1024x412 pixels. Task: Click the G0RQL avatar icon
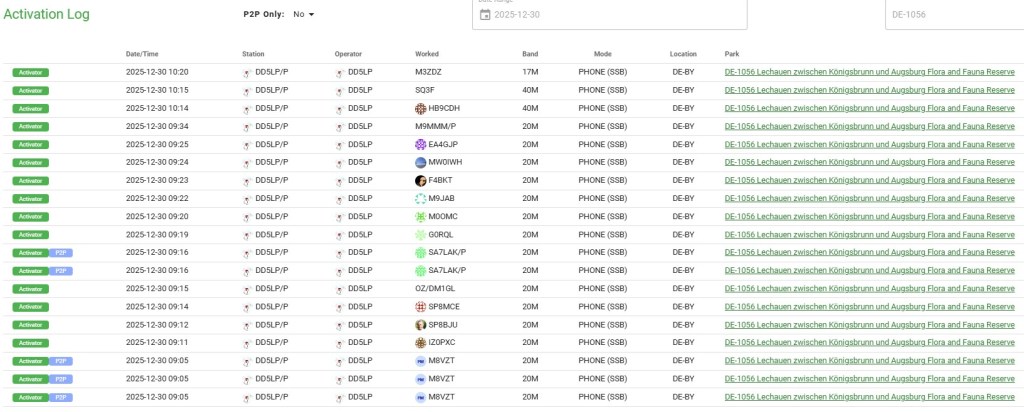click(x=421, y=234)
